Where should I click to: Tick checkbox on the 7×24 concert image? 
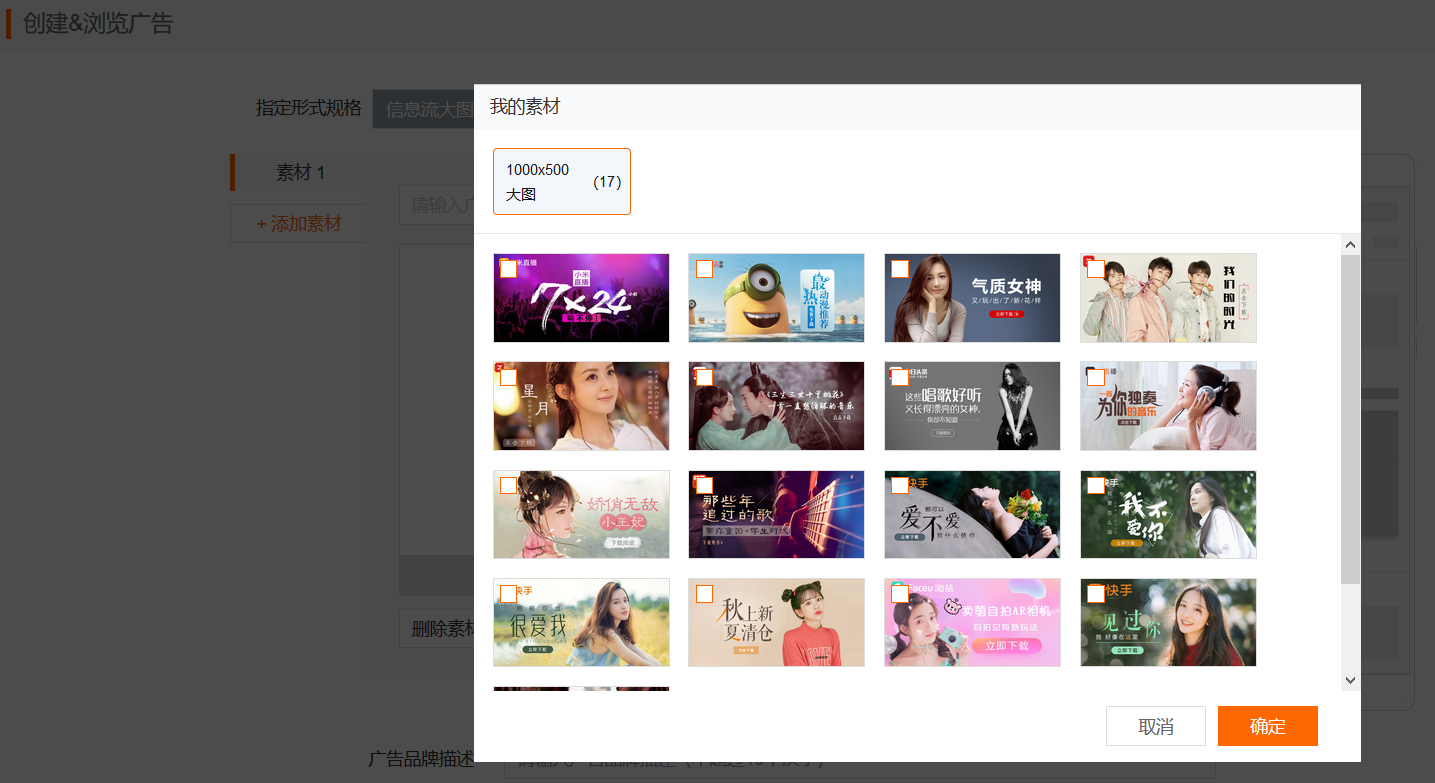coord(508,269)
